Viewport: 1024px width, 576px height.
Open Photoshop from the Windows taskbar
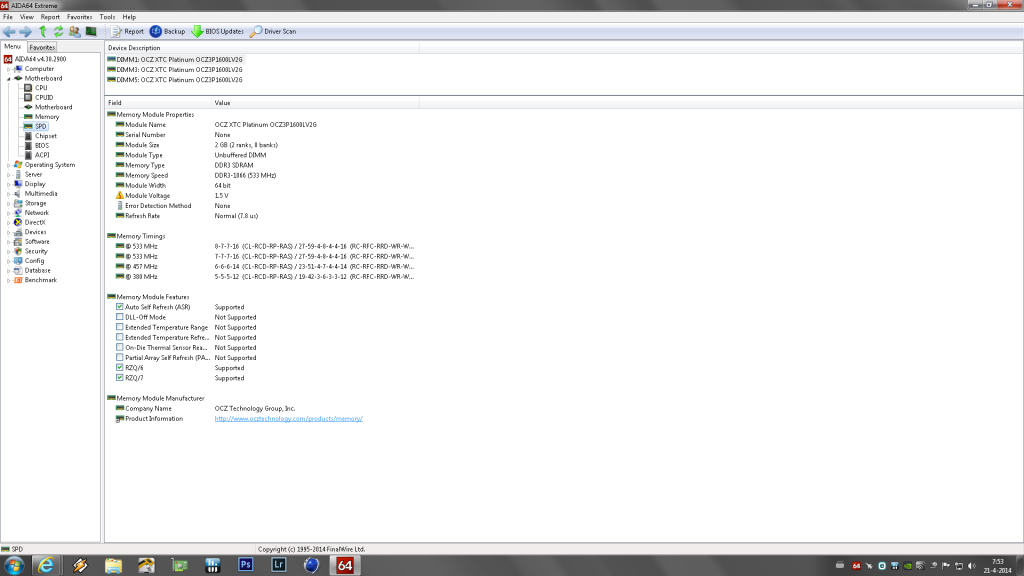pos(245,565)
